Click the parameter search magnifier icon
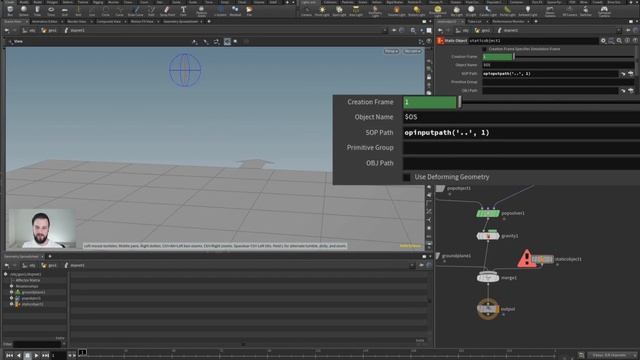640x360 pixels. click(619, 41)
